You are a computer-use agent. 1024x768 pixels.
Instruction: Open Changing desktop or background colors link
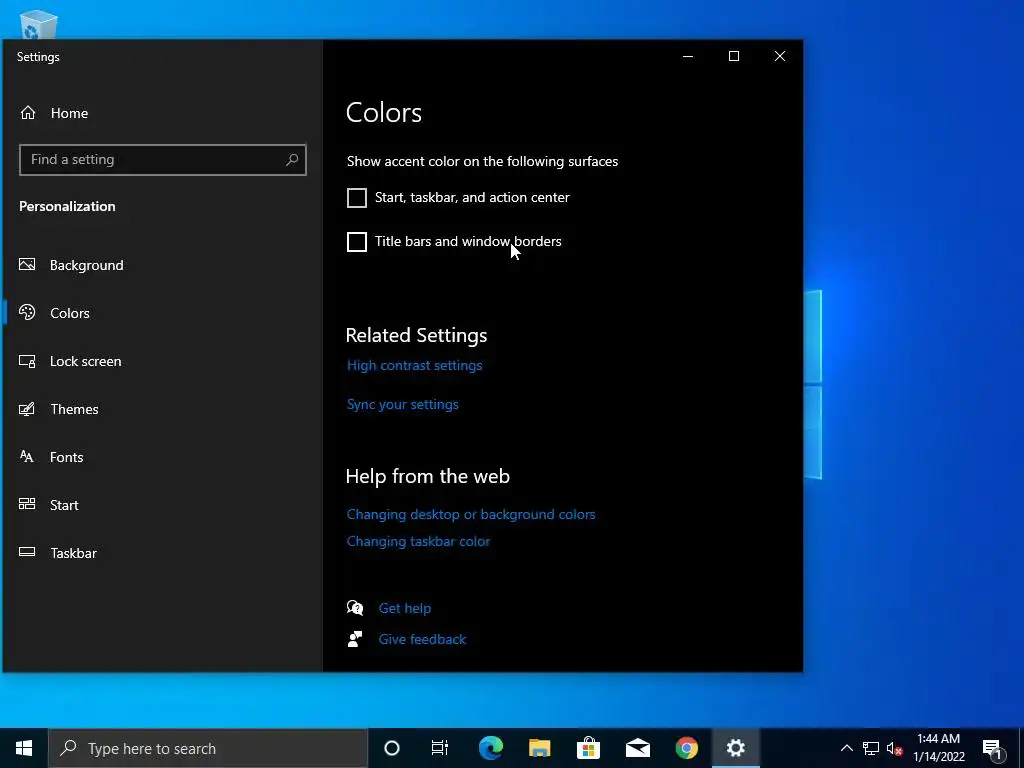[x=471, y=514]
